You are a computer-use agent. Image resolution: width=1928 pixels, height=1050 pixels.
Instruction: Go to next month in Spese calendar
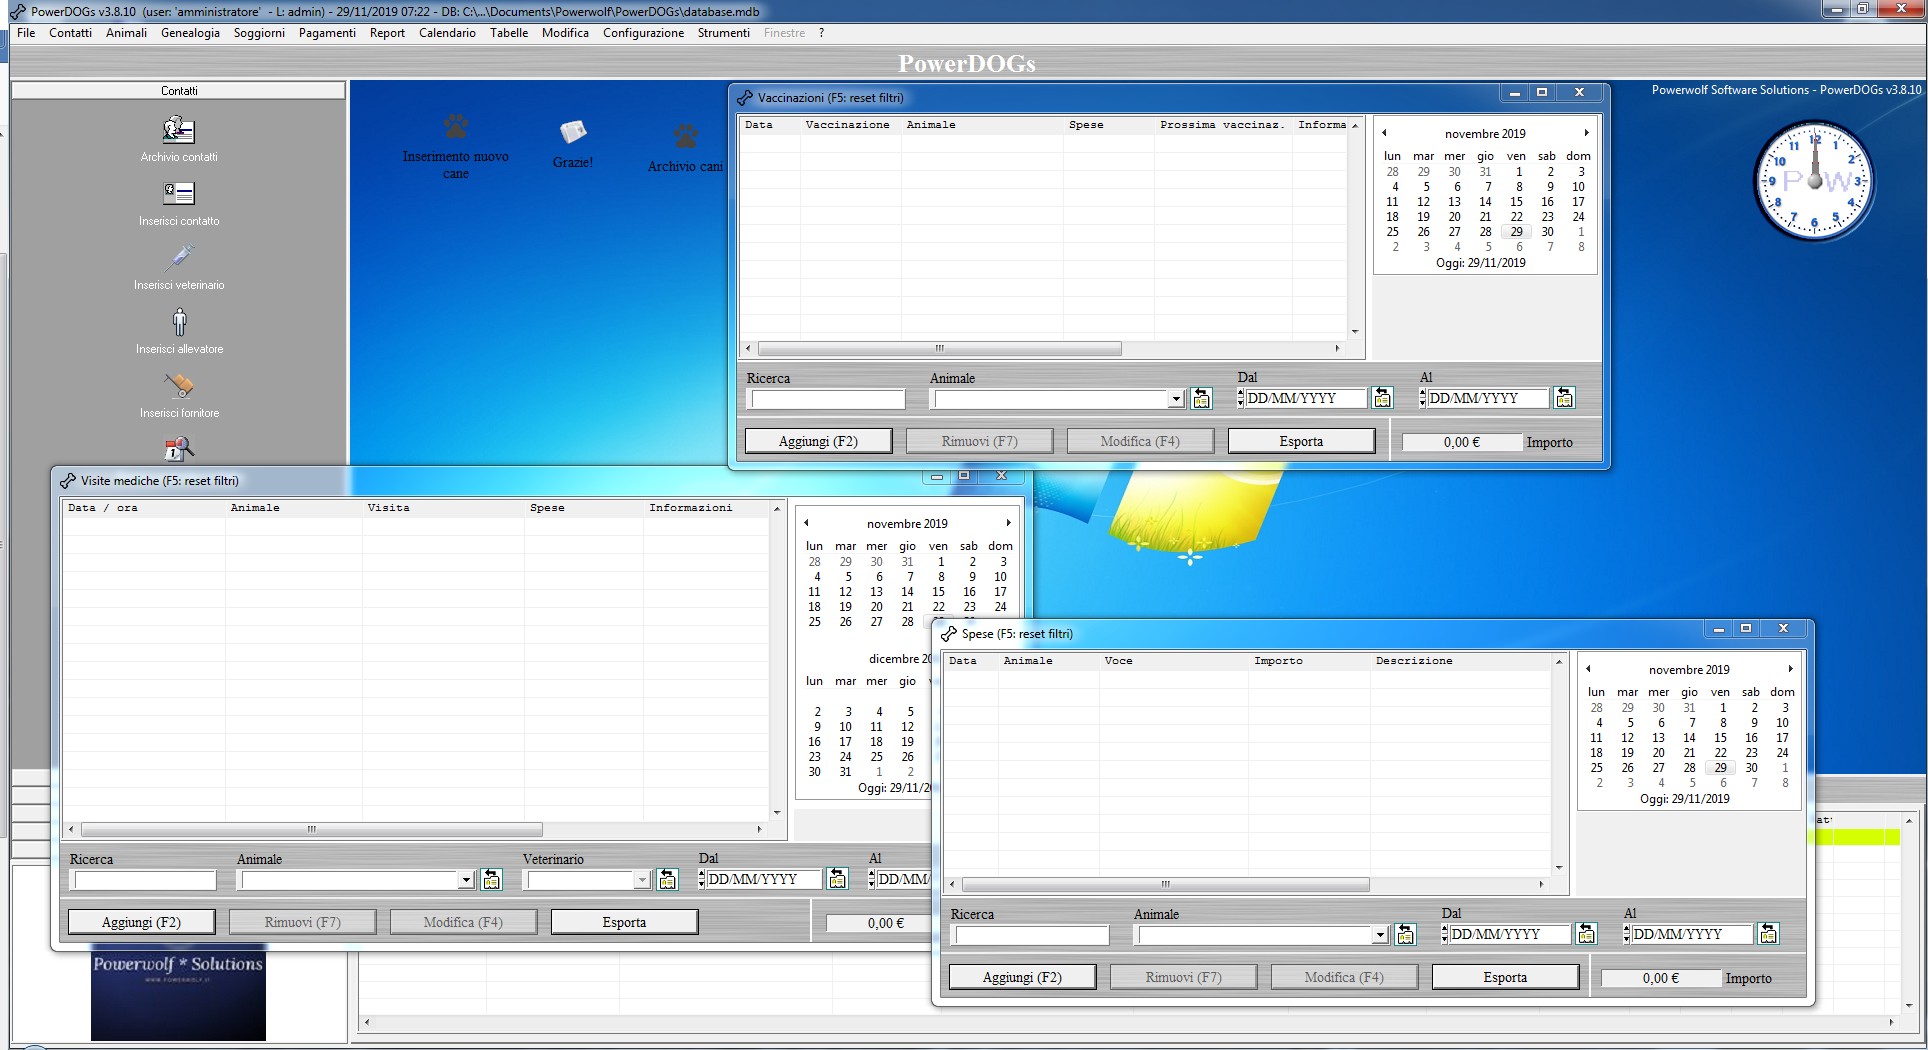[1790, 669]
